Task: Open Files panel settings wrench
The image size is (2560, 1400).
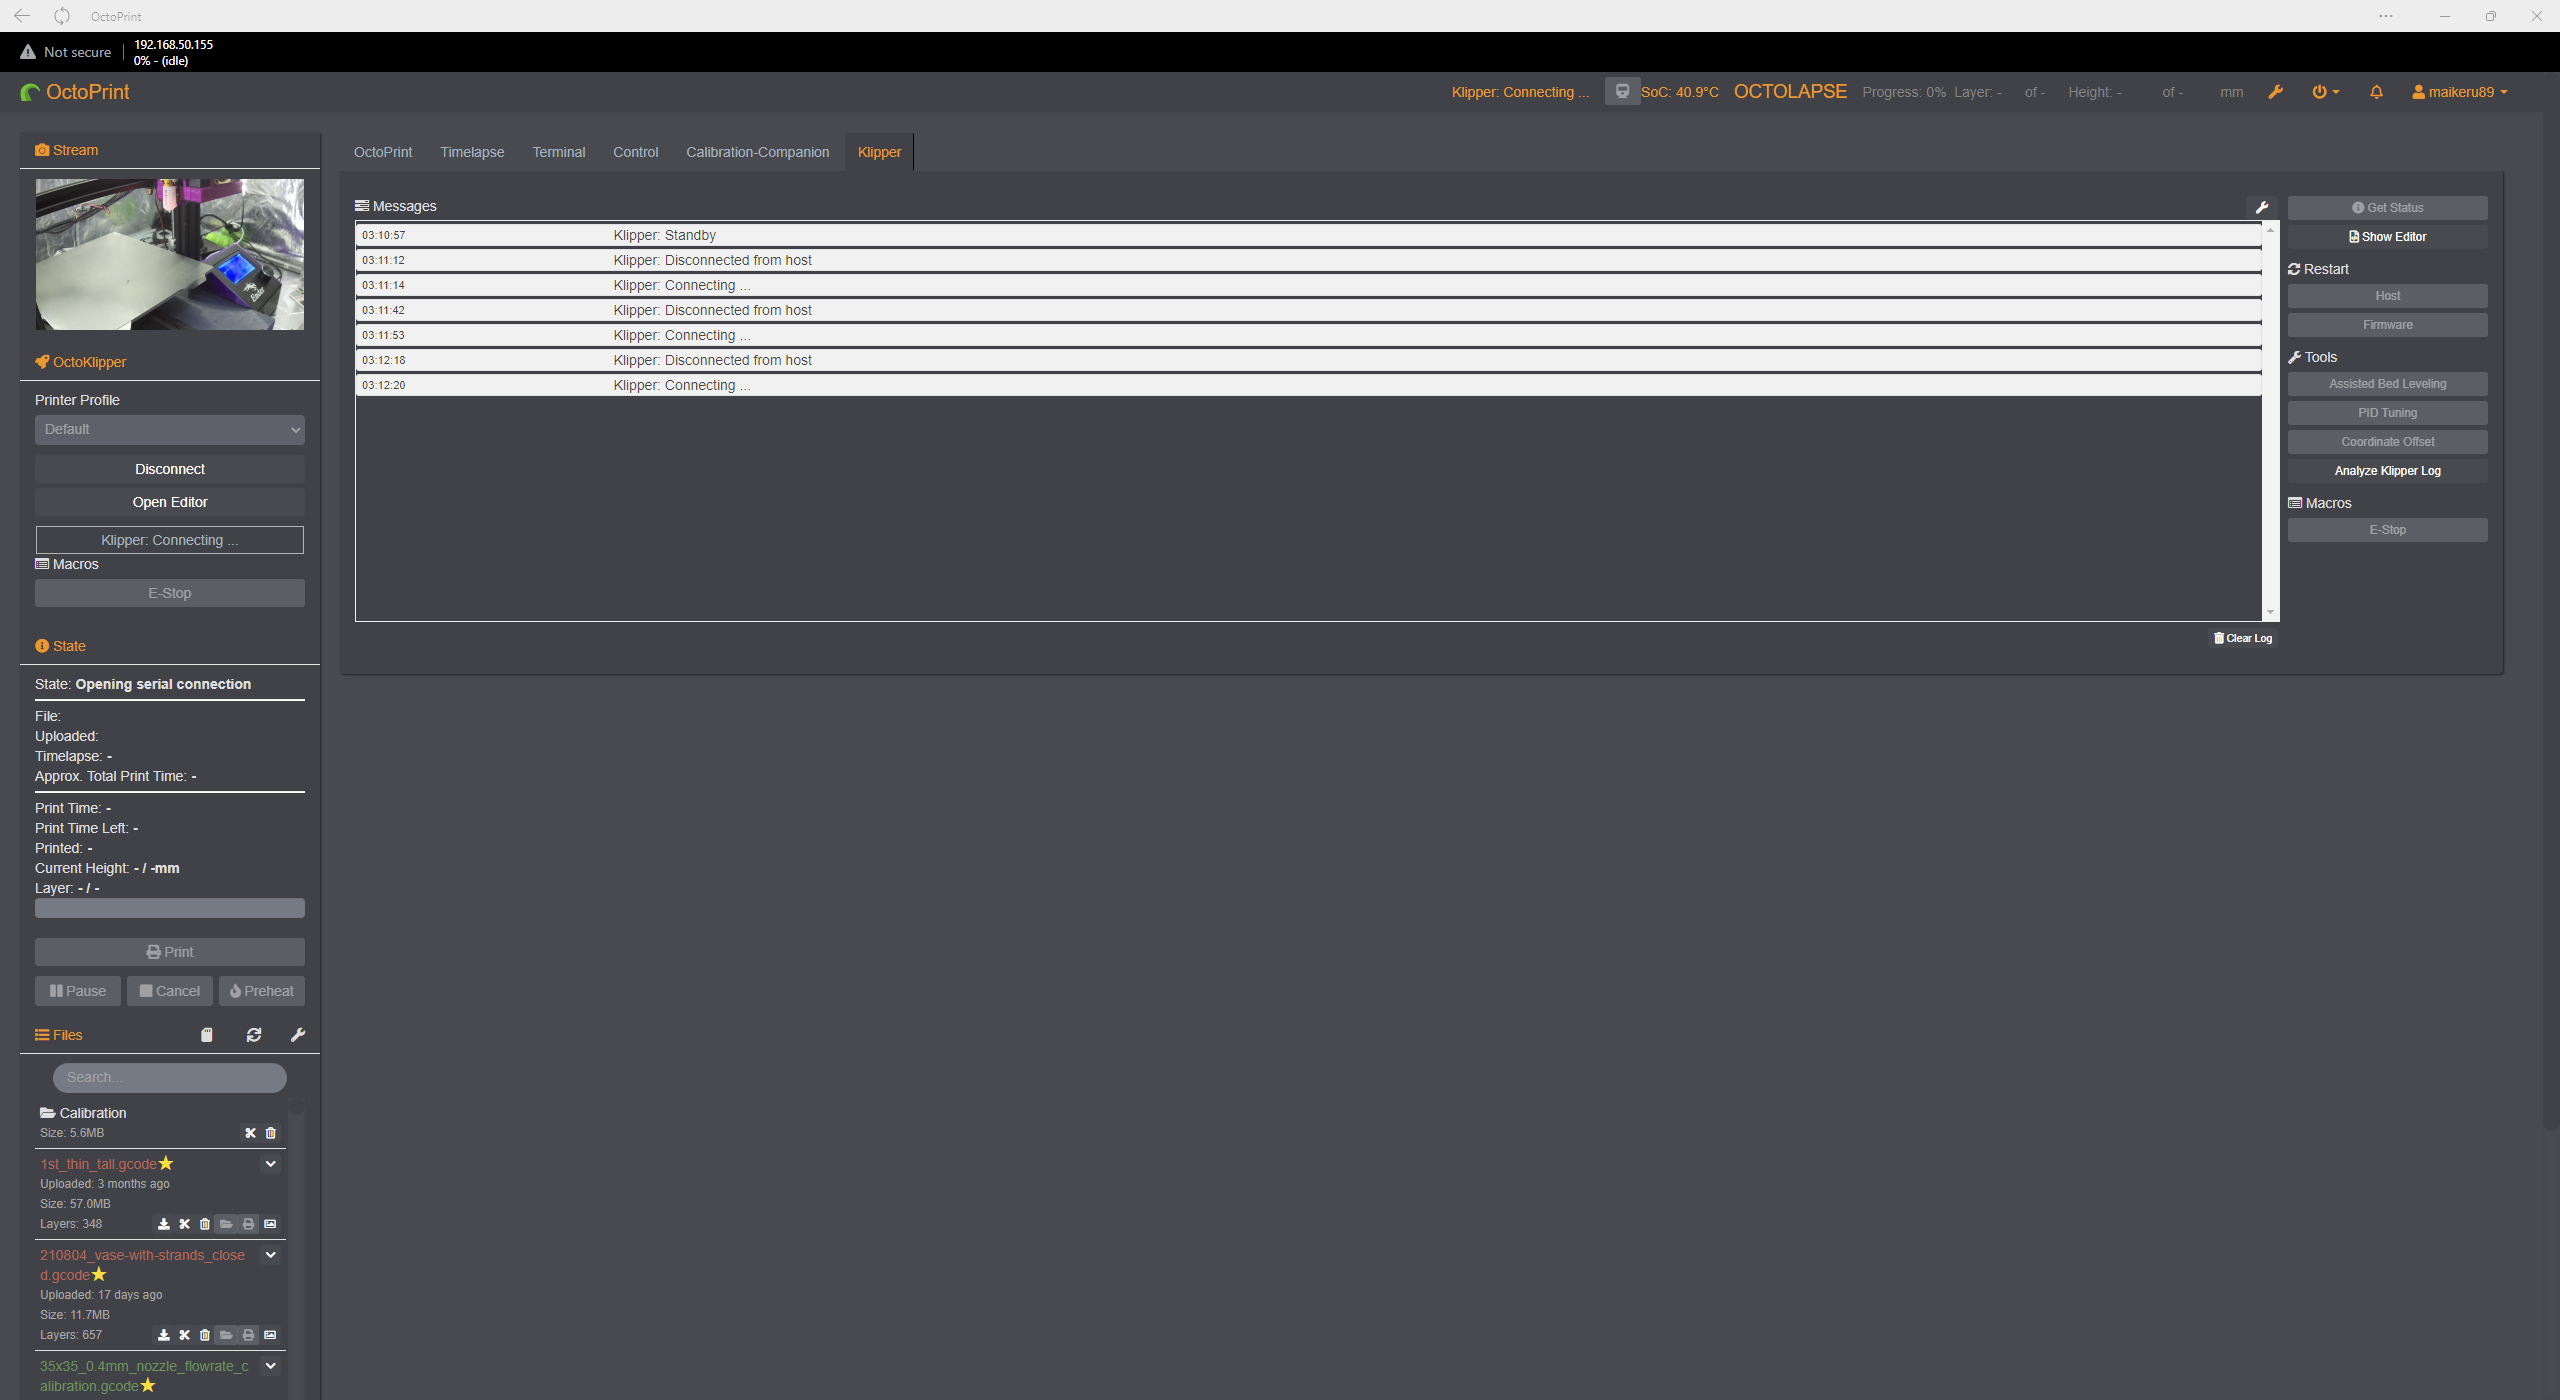Action: coord(297,1034)
